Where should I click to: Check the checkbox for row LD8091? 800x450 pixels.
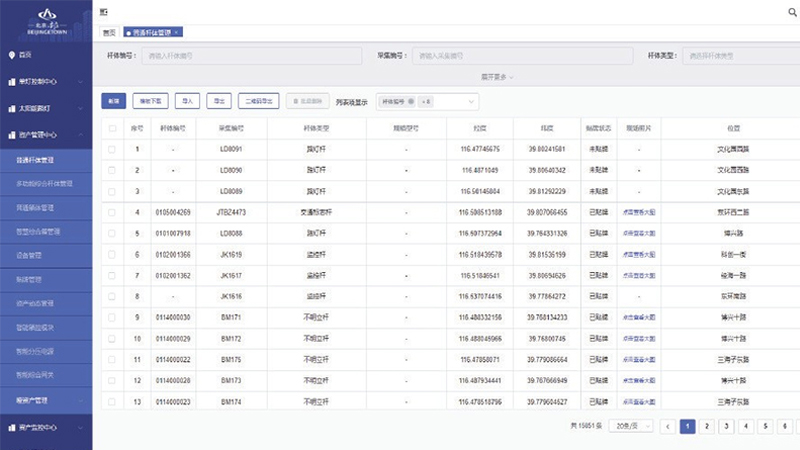click(112, 149)
